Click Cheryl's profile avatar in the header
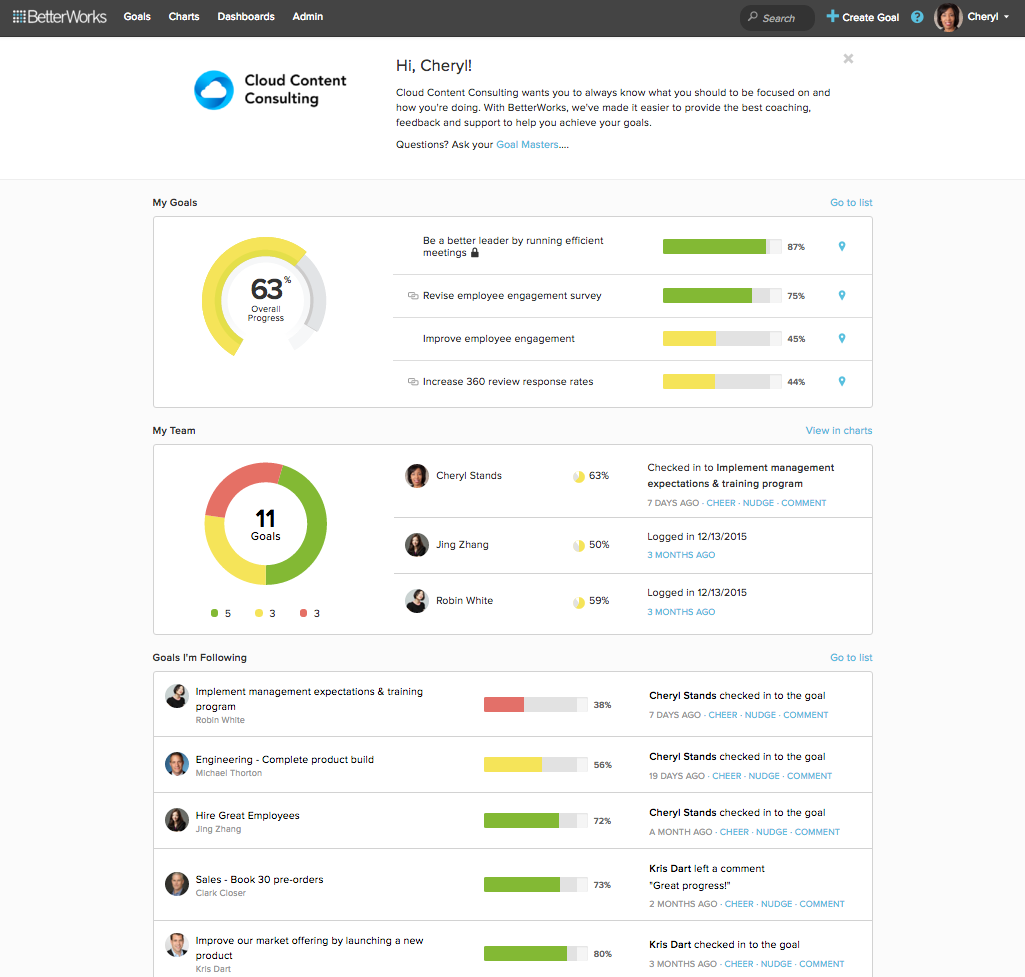This screenshot has width=1025, height=977. (x=948, y=17)
